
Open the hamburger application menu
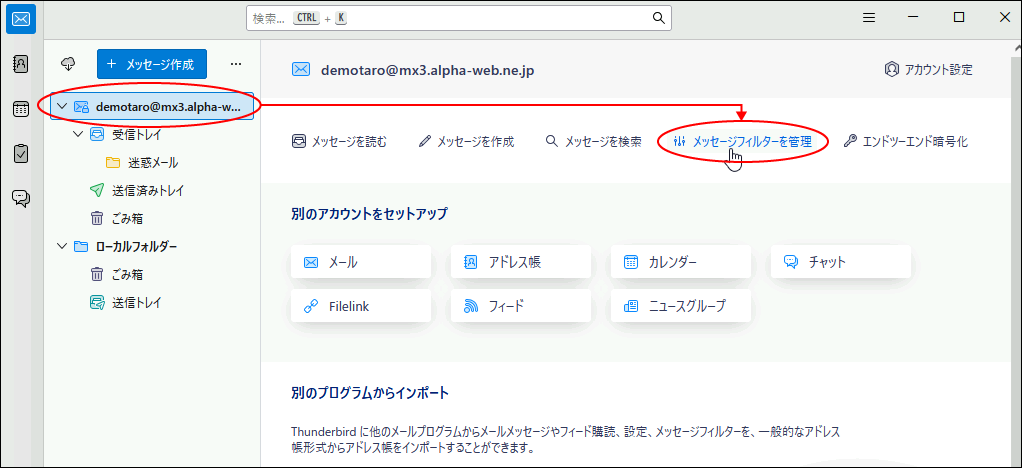(870, 18)
